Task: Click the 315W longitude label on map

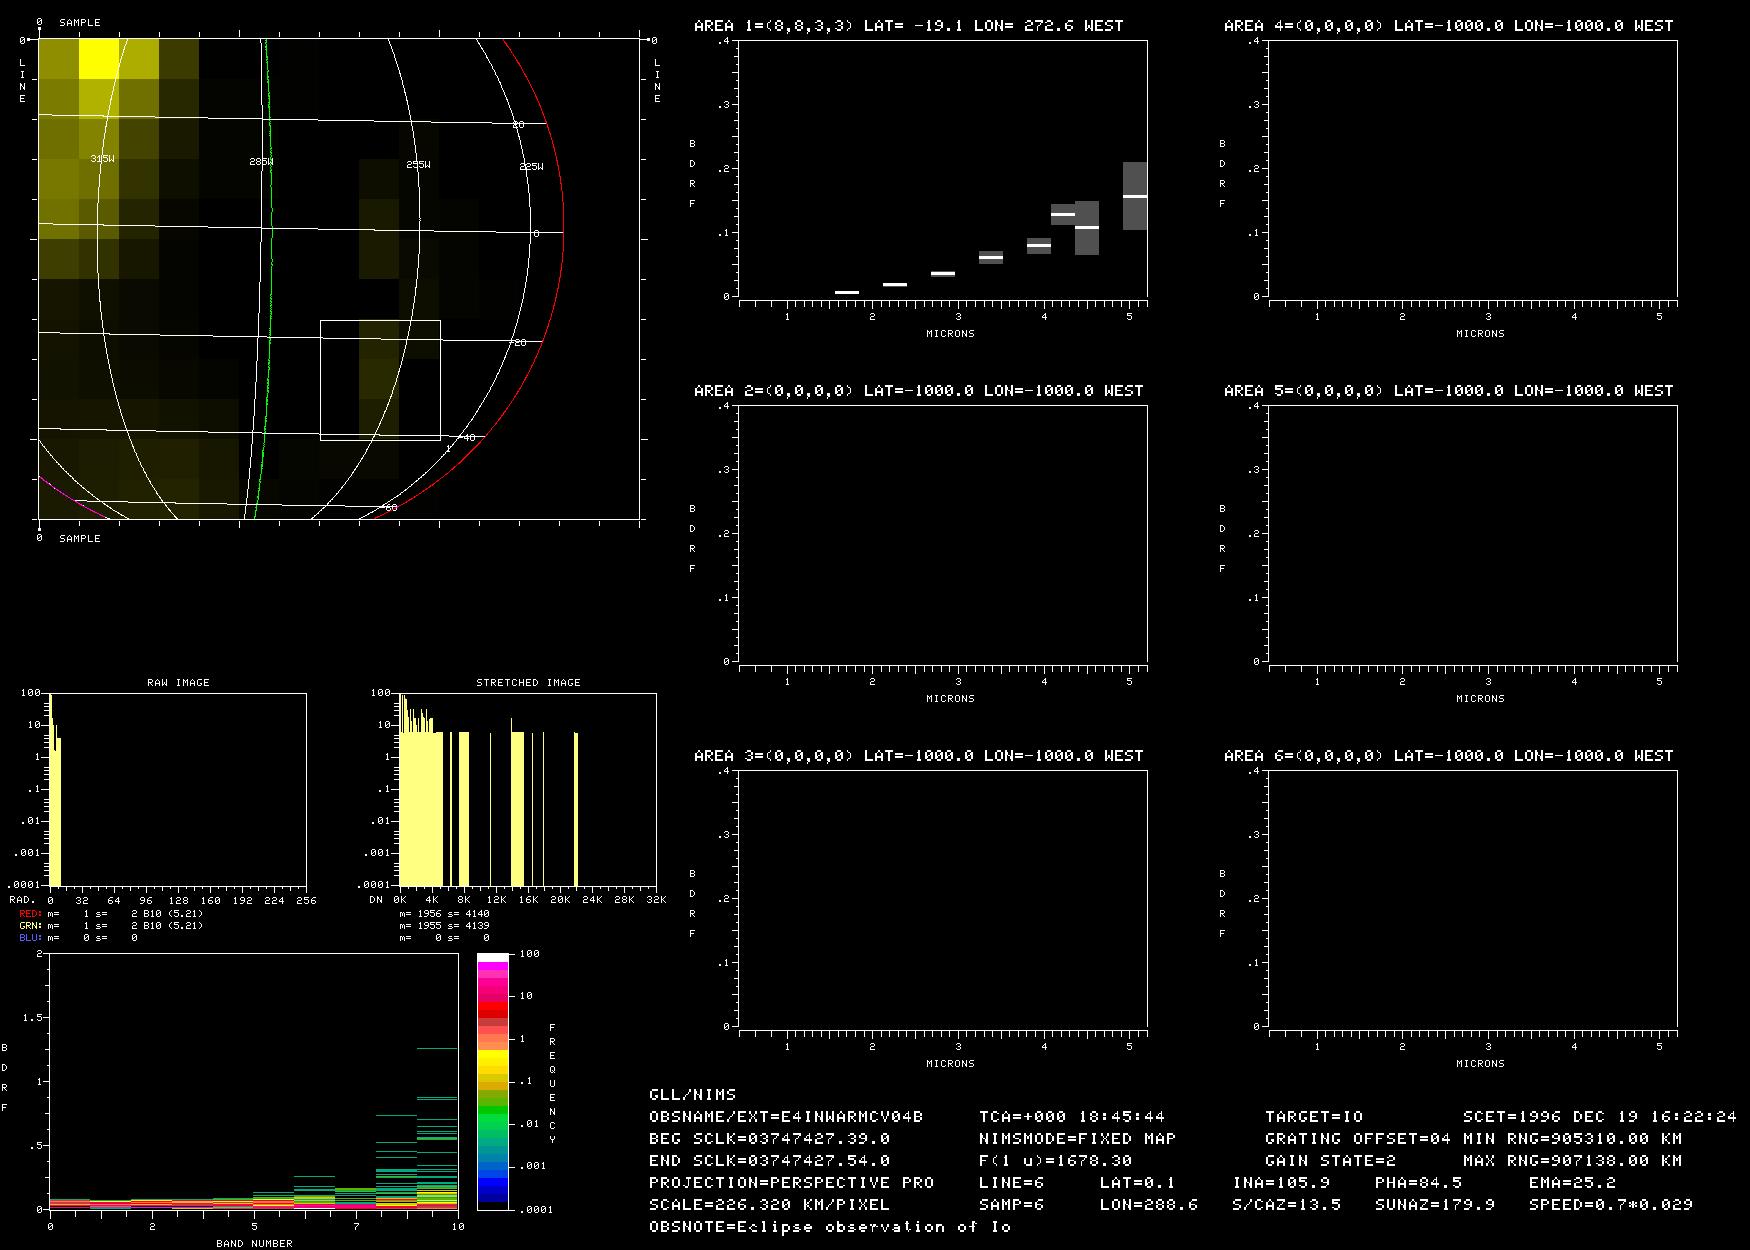Action: coord(102,159)
